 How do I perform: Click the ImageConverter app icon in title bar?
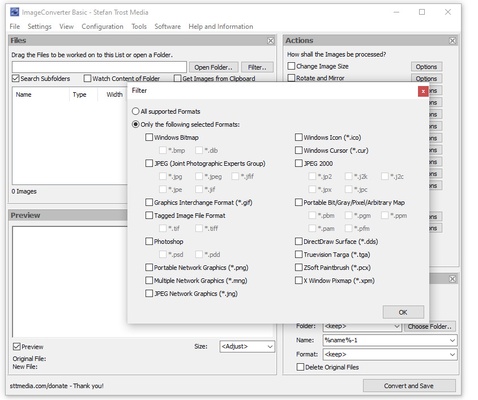14,12
